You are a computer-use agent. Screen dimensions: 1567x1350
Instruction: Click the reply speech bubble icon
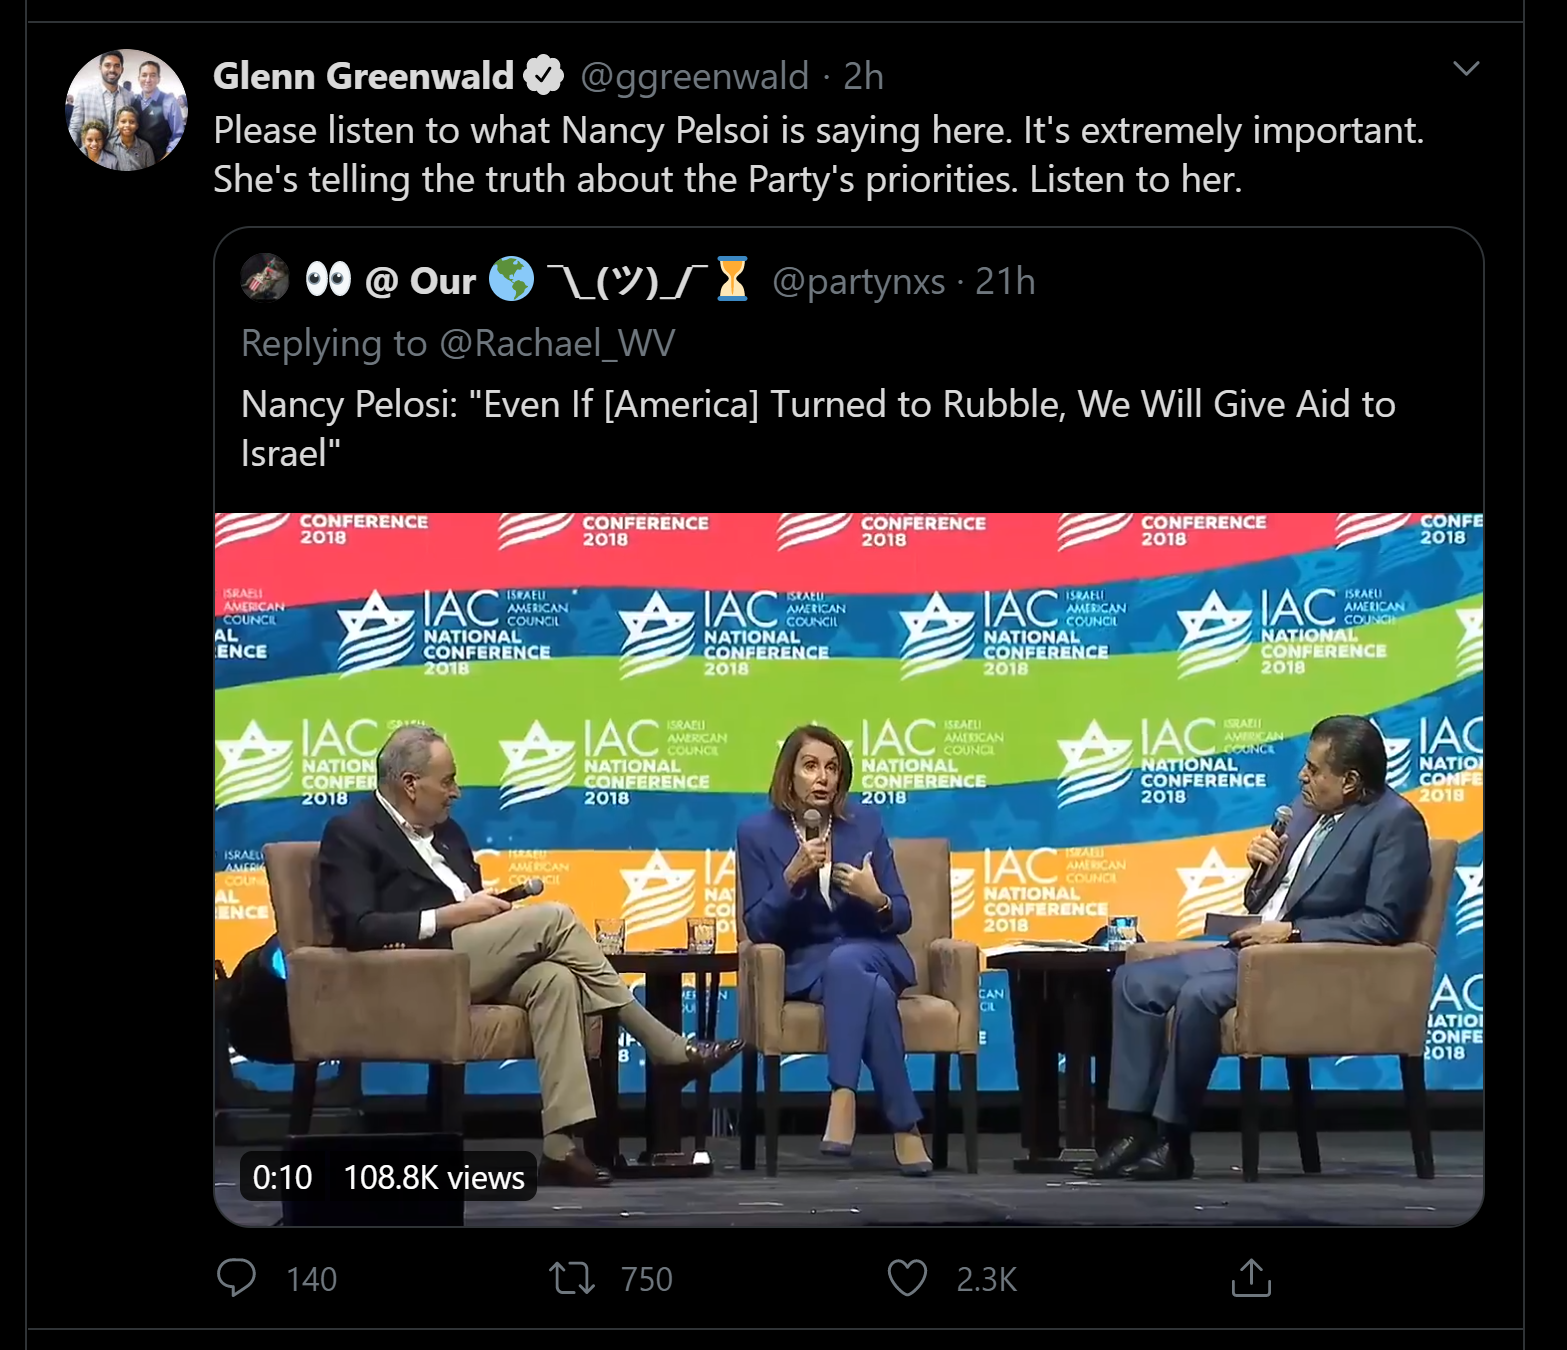(237, 1278)
